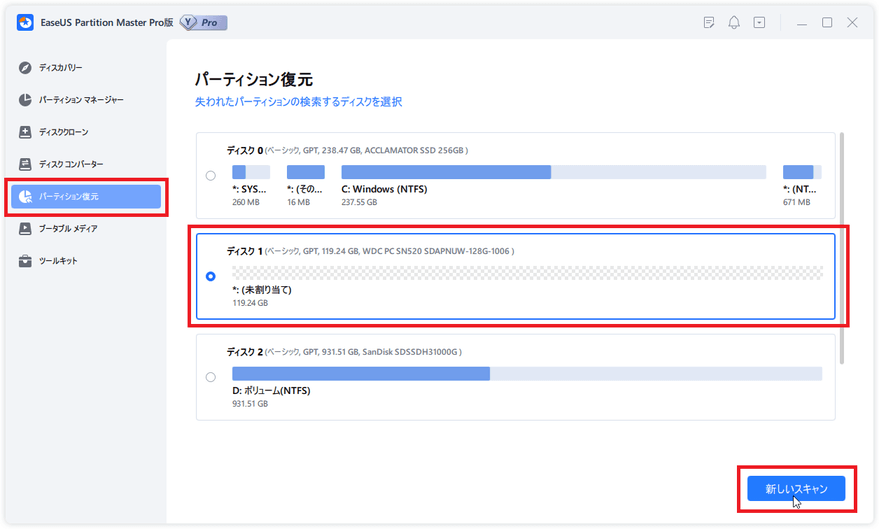Click the C: Windows (NTFS) partition bar

(x=553, y=172)
